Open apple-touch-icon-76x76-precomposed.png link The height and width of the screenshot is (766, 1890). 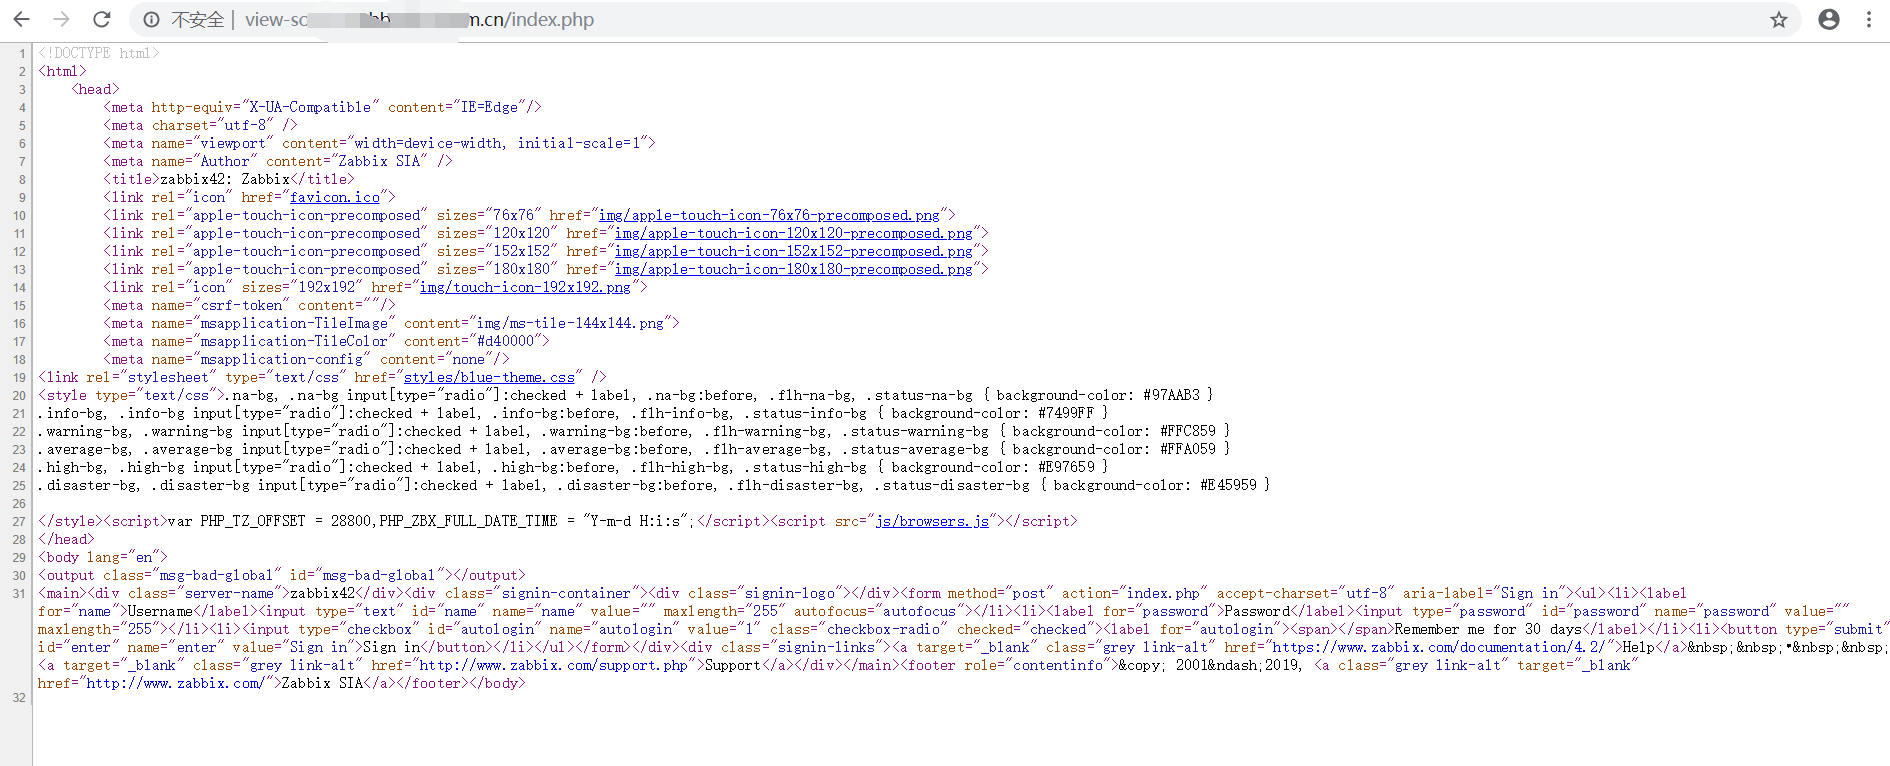point(768,216)
